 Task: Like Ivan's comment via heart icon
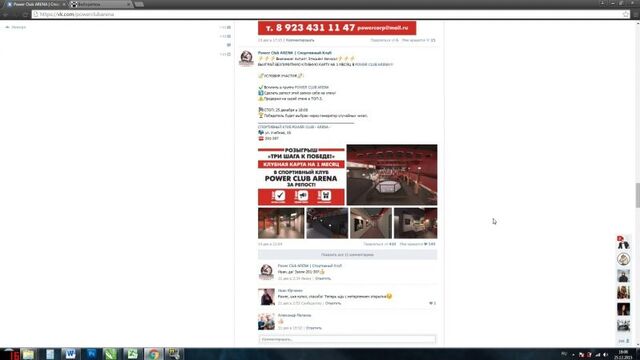431,303
